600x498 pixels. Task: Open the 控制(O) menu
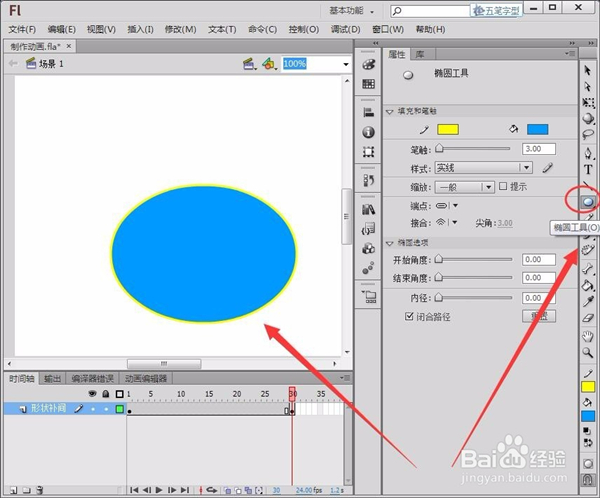pyautogui.click(x=304, y=29)
